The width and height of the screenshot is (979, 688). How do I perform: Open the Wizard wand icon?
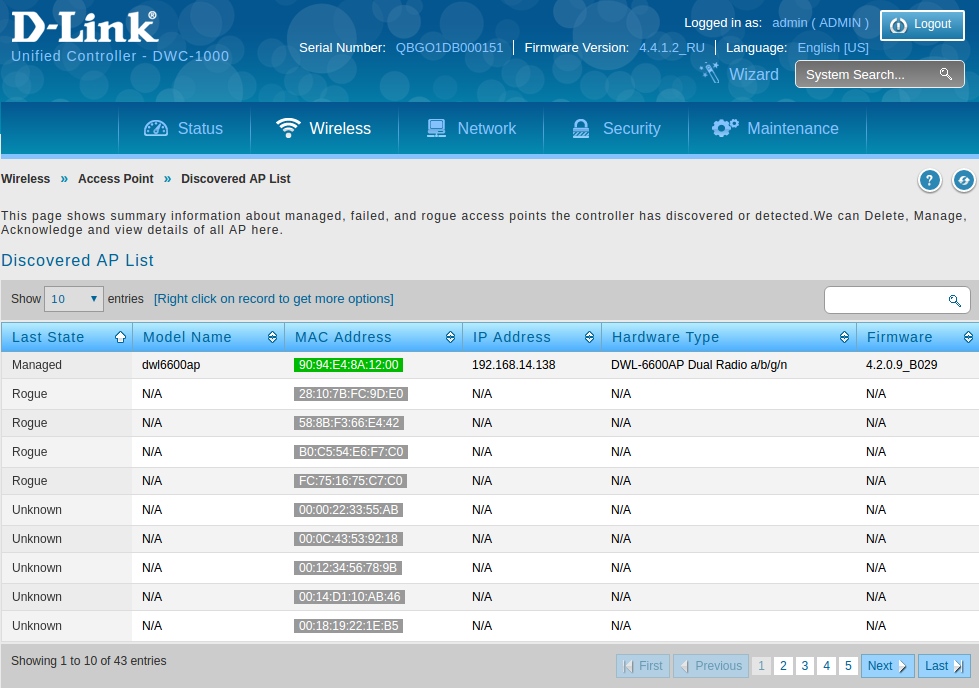coord(710,73)
